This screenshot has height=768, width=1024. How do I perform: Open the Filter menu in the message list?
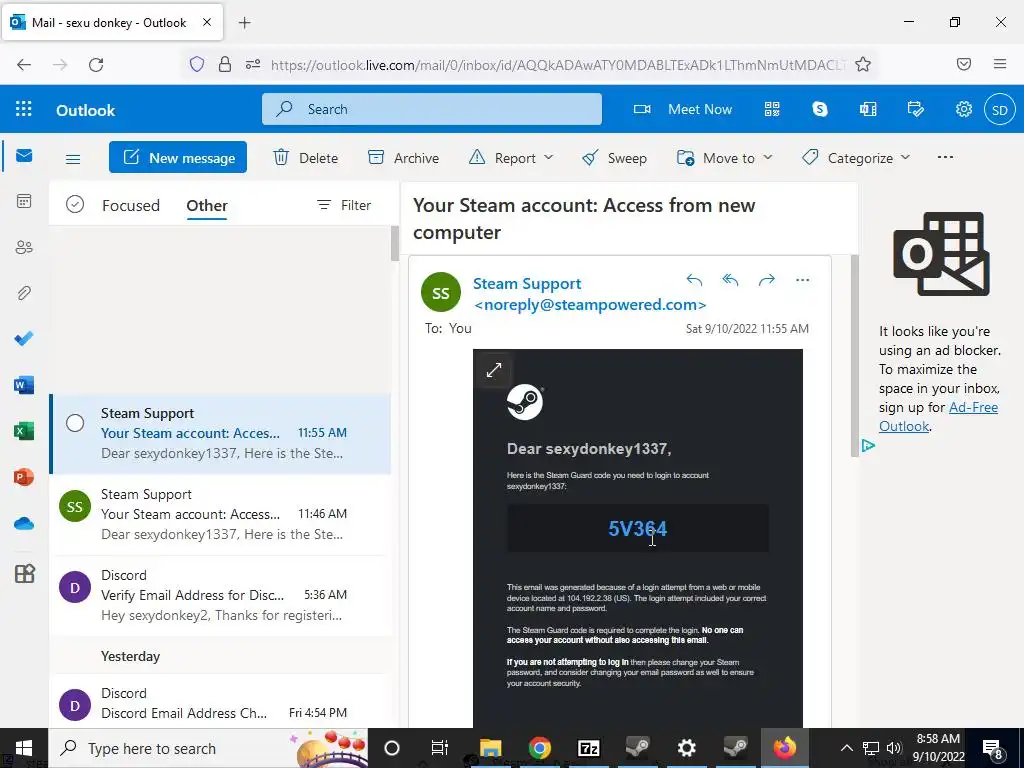[x=344, y=205]
